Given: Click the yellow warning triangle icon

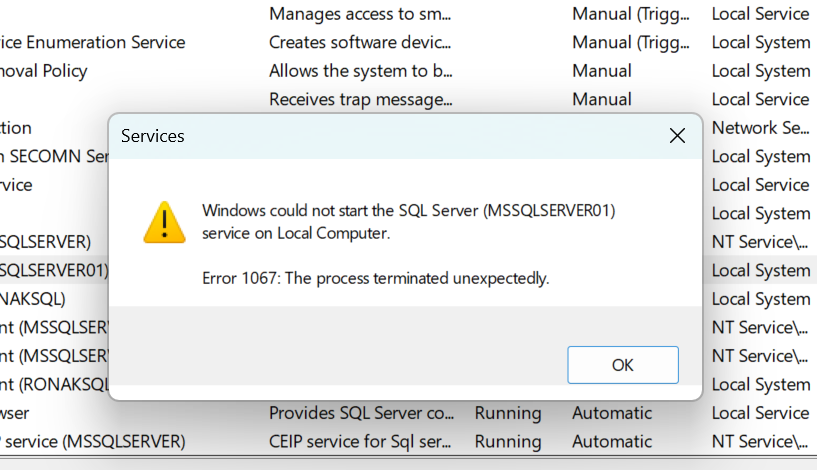Looking at the screenshot, I should coord(165,222).
